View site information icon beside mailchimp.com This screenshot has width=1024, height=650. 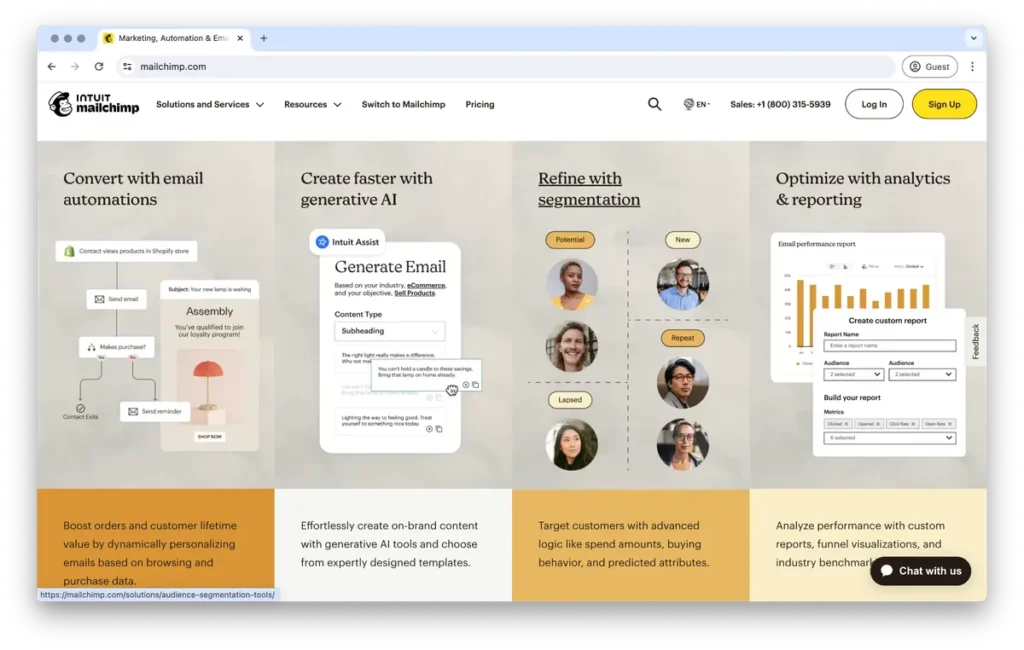127,67
